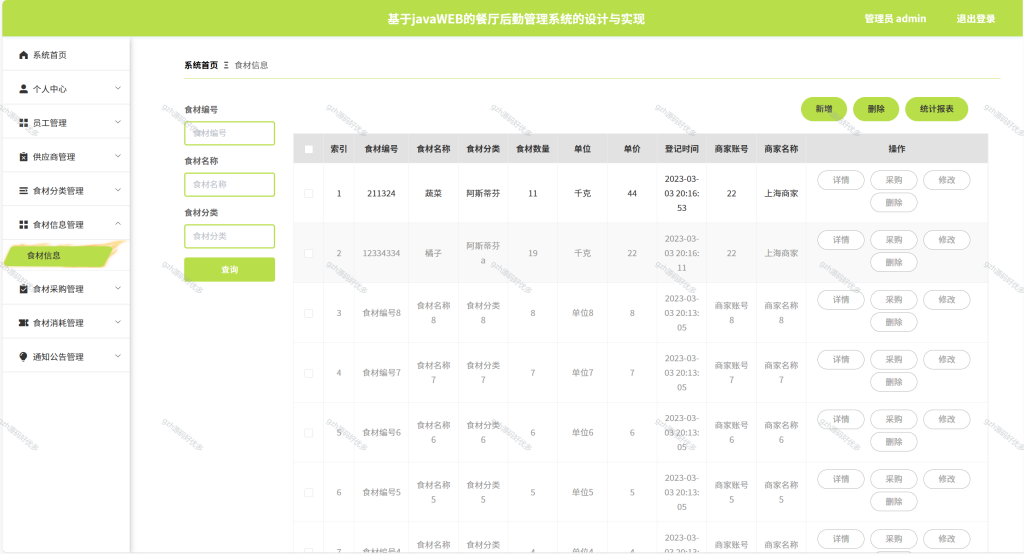Click the grid icon for 员工管理
The image size is (1024, 554).
(x=24, y=123)
